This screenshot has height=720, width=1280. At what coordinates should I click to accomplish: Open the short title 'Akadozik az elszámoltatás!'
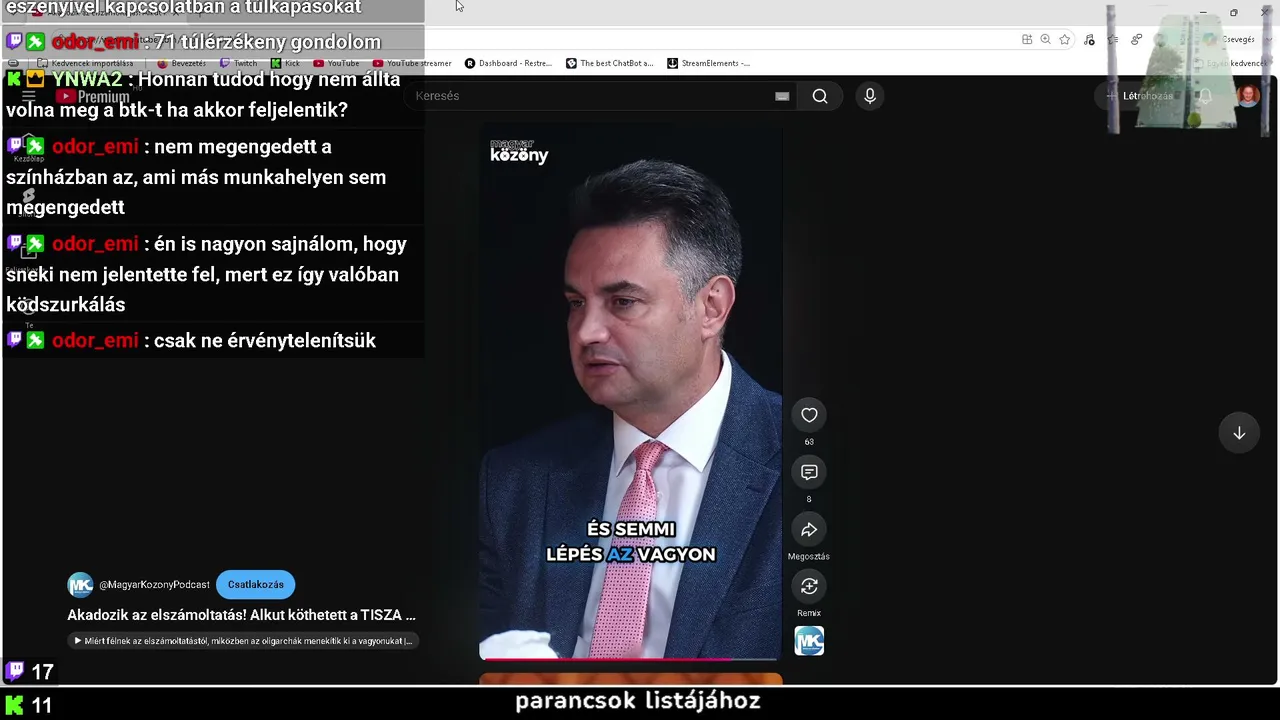tap(241, 615)
